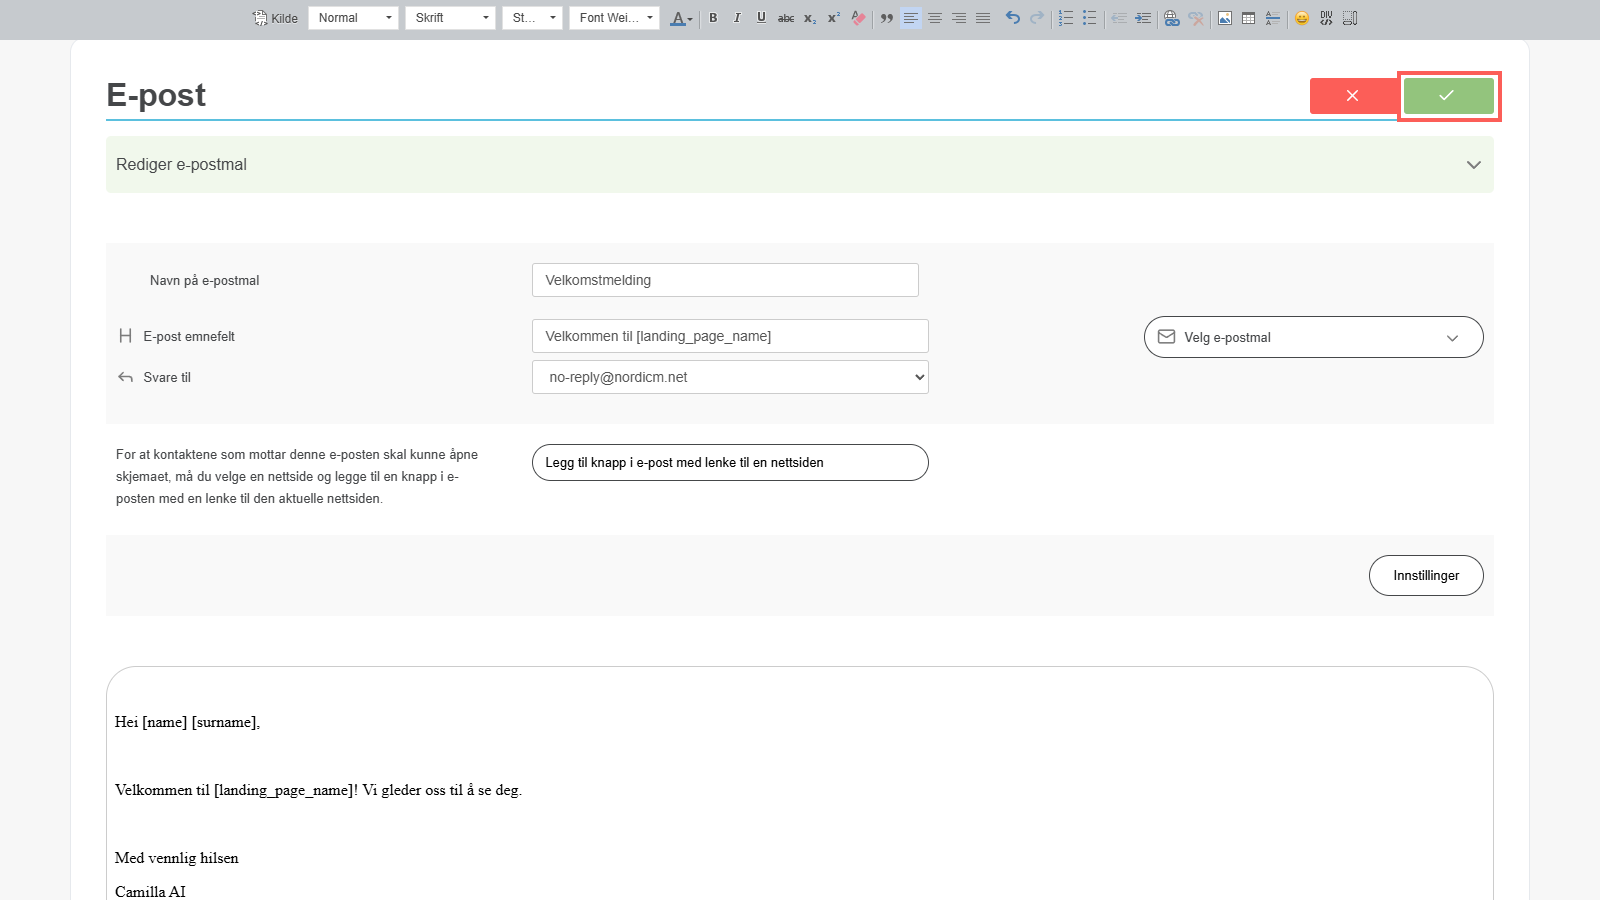Screen dimensions: 1600x900
Task: Open the Normal paragraph format dropdown
Action: tap(353, 18)
